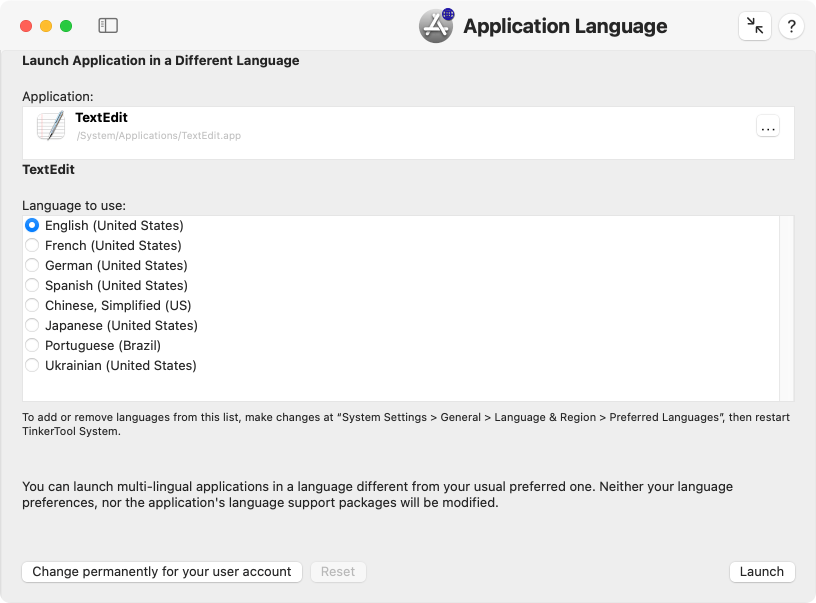Click the language list scrollbar track
816x603 pixels.
(x=786, y=308)
